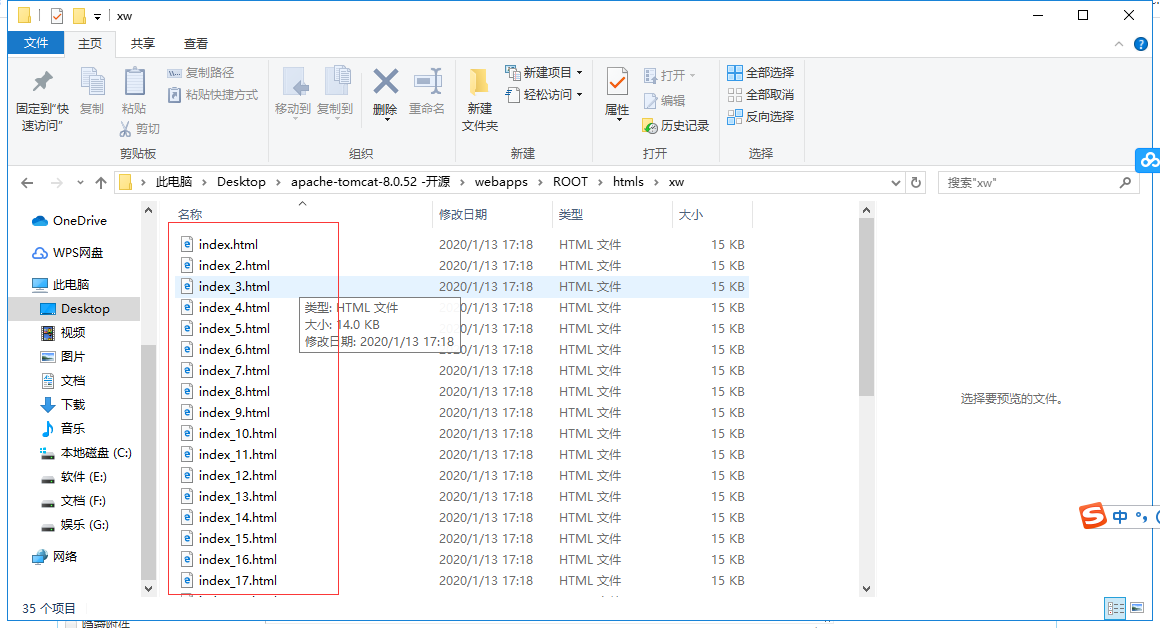Open 音乐 in the navigation pane
Image resolution: width=1160 pixels, height=628 pixels.
63,428
